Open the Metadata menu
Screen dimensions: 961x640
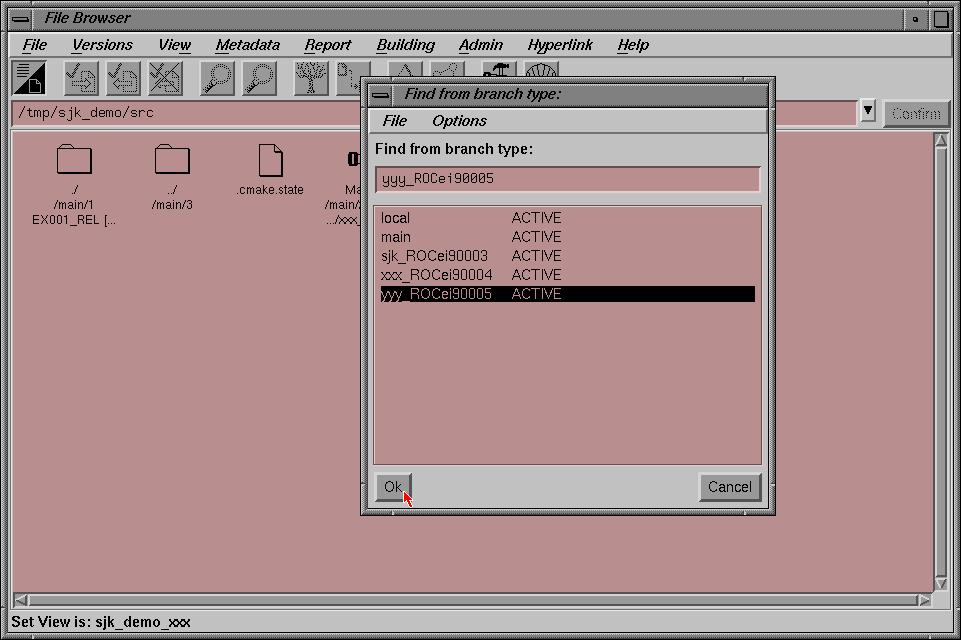tap(247, 45)
